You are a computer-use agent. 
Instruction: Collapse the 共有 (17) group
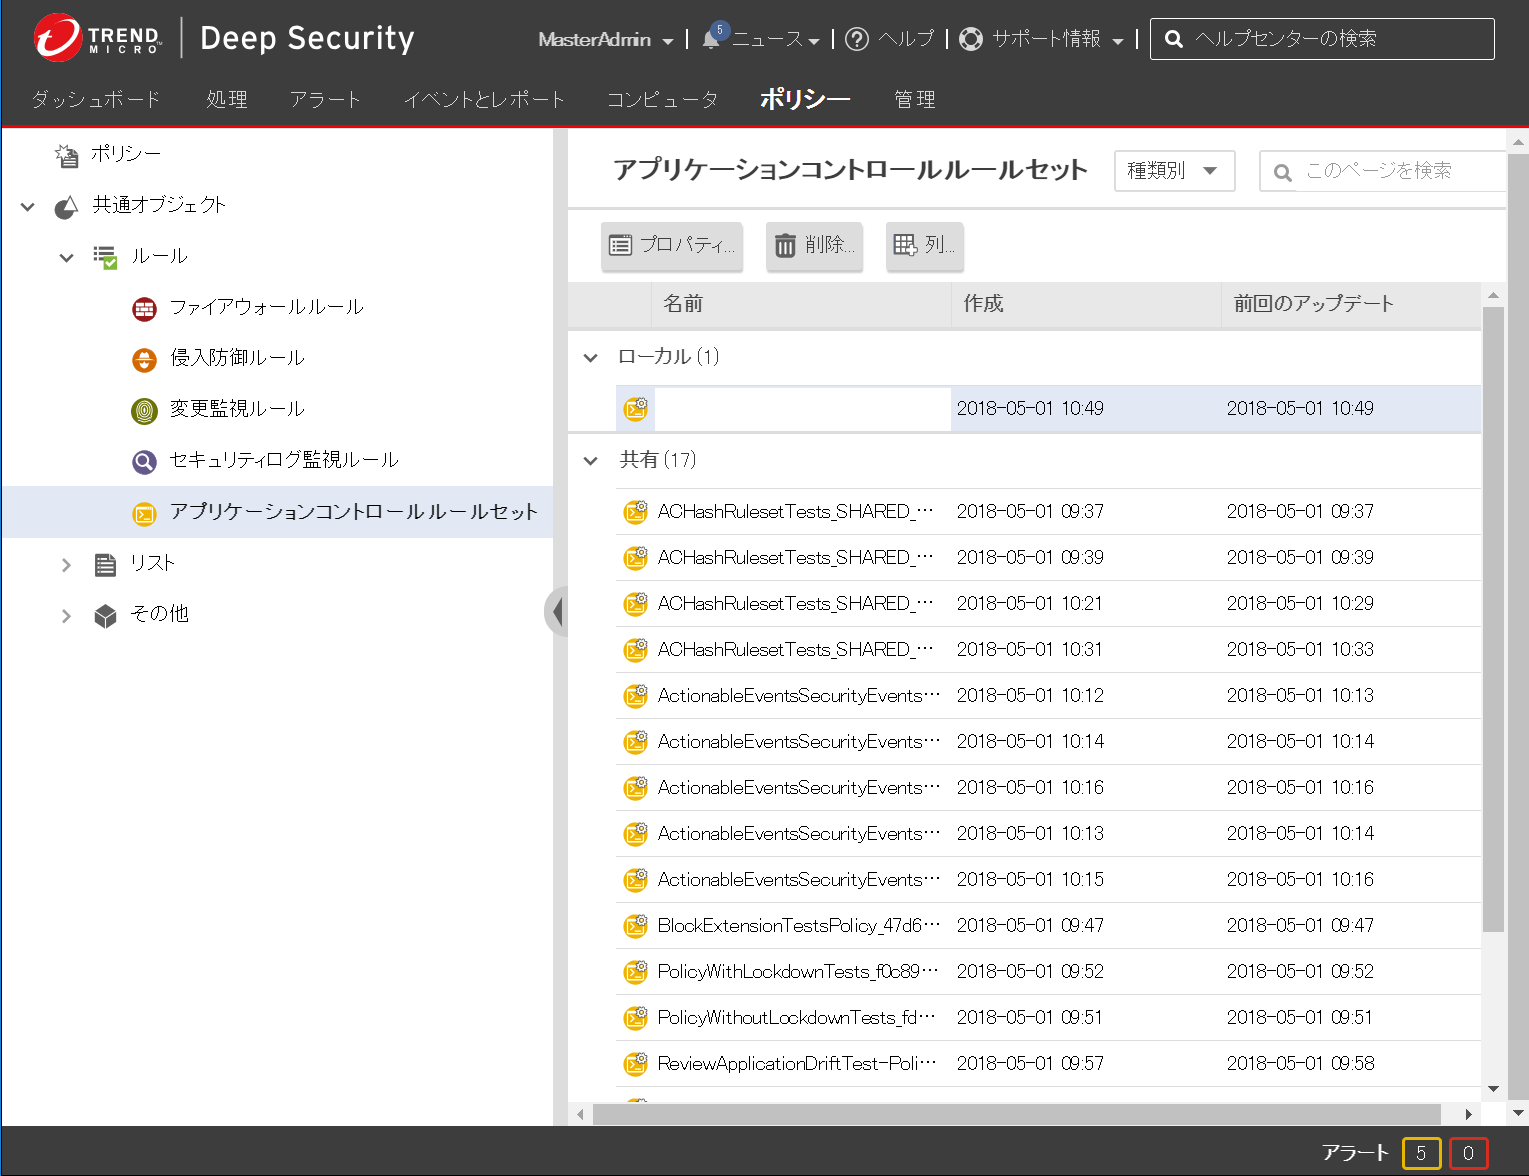(x=591, y=461)
